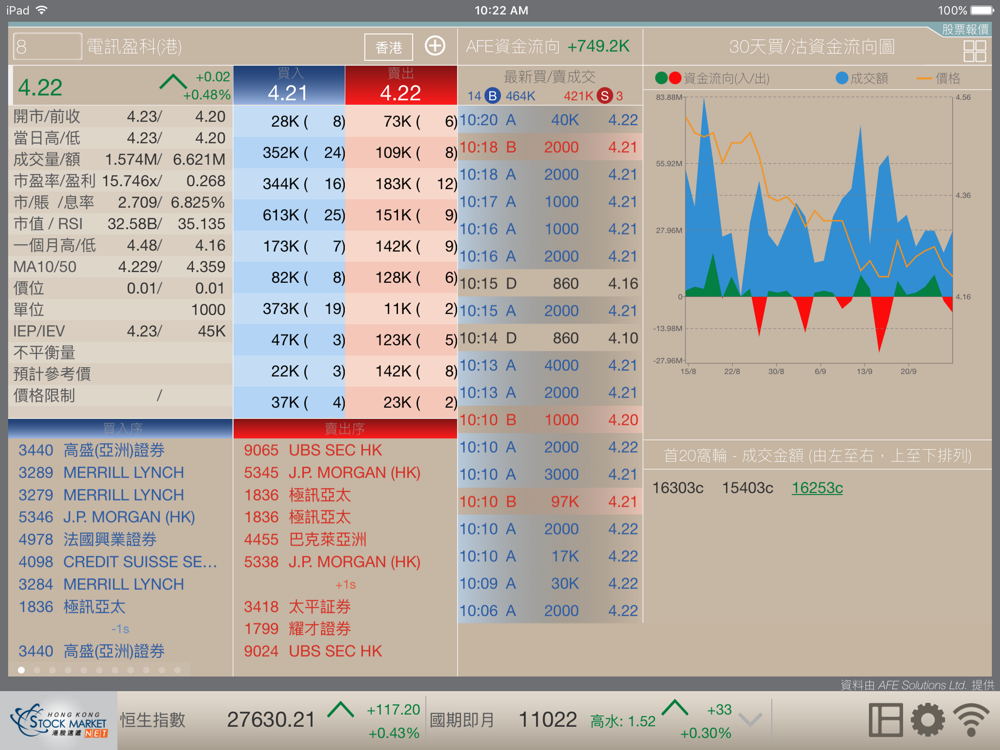The height and width of the screenshot is (750, 1000).
Task: Tap the 30-day fund flow chart
Action: pyautogui.click(x=819, y=230)
